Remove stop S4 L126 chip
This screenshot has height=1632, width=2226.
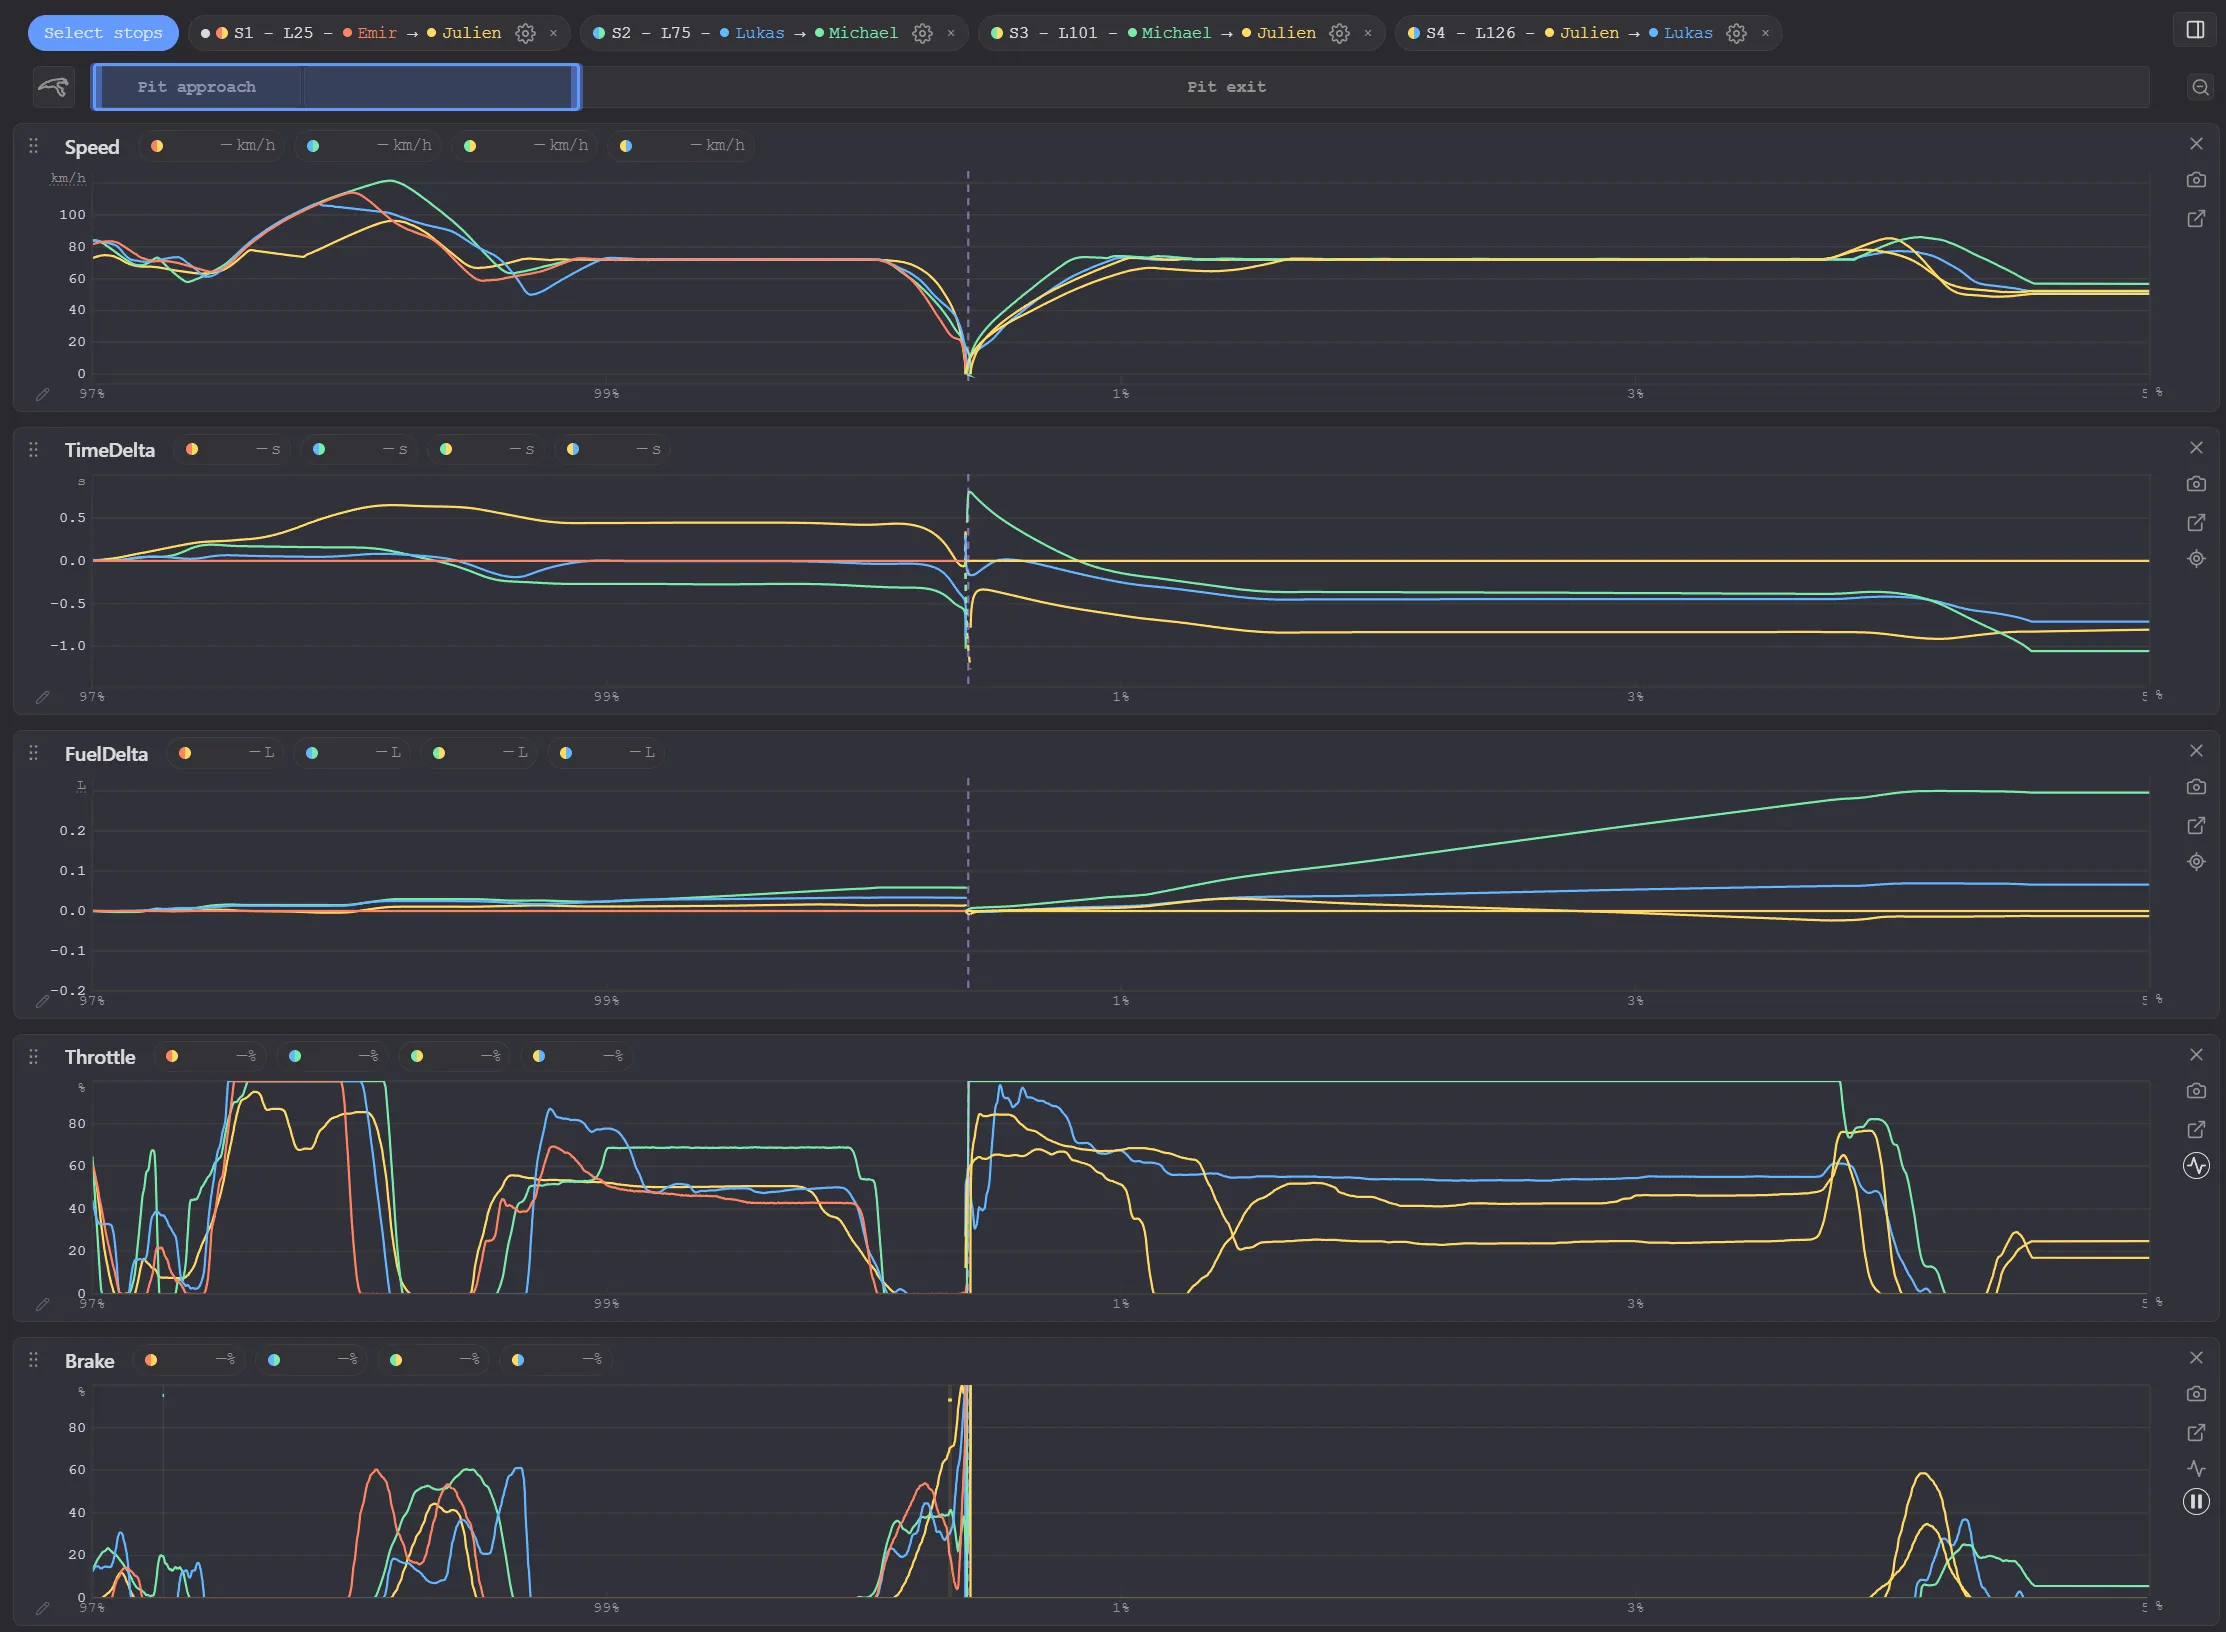point(1765,33)
